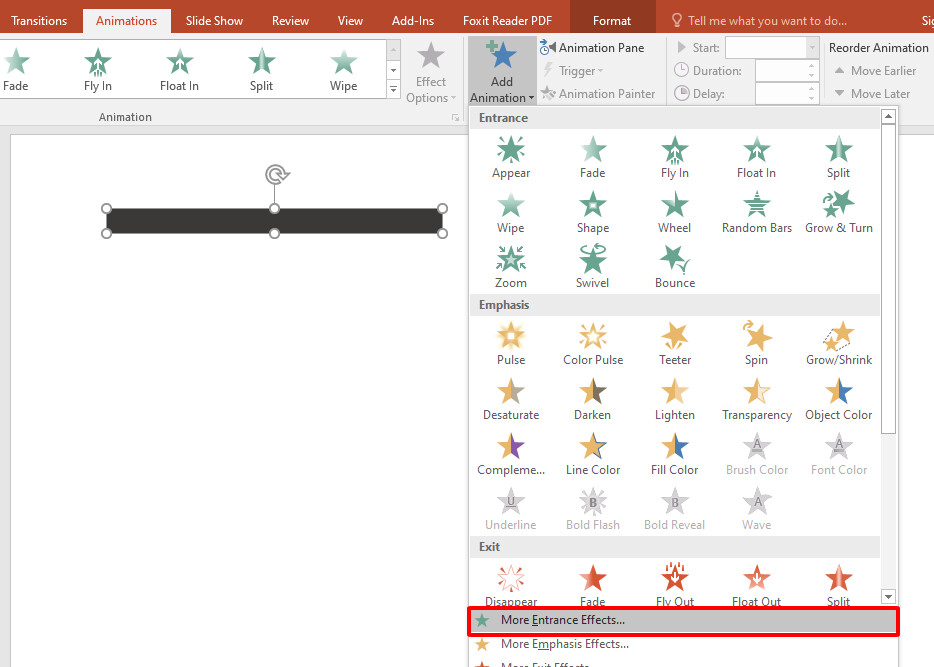Viewport: 934px width, 667px height.
Task: Apply the Bounce entrance effect
Action: [x=674, y=267]
